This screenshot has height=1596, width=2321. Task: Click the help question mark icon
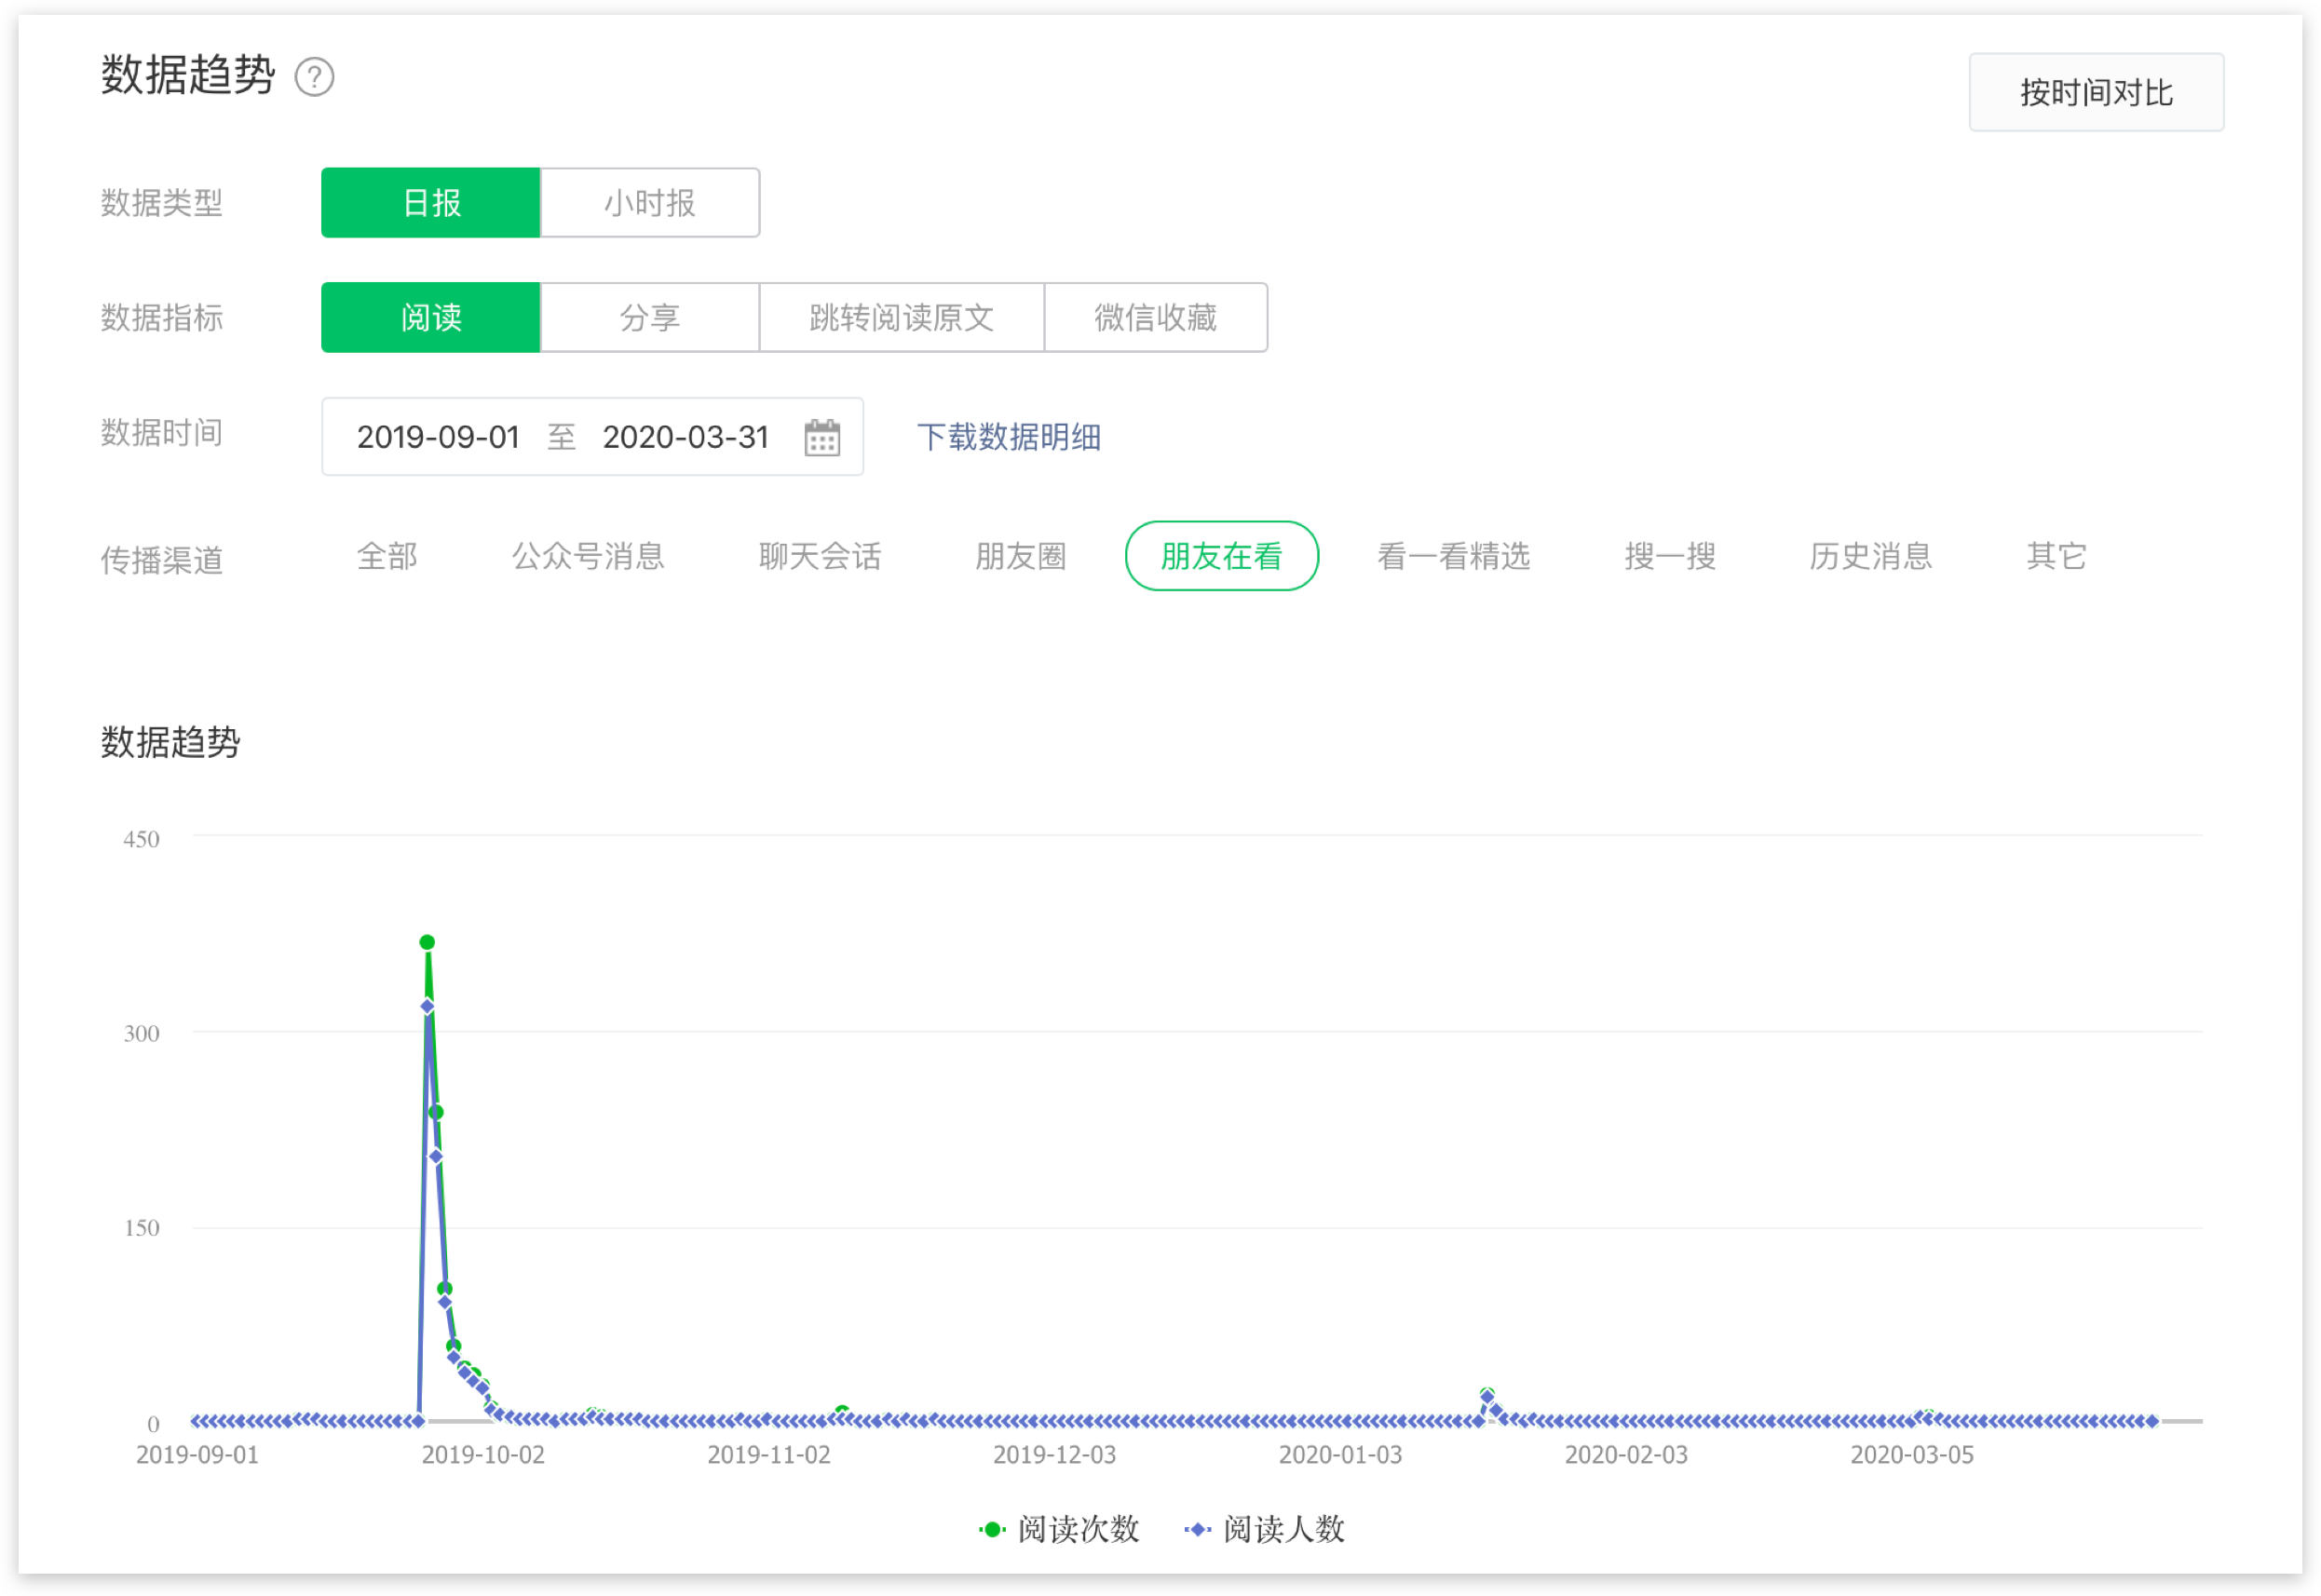click(x=314, y=77)
